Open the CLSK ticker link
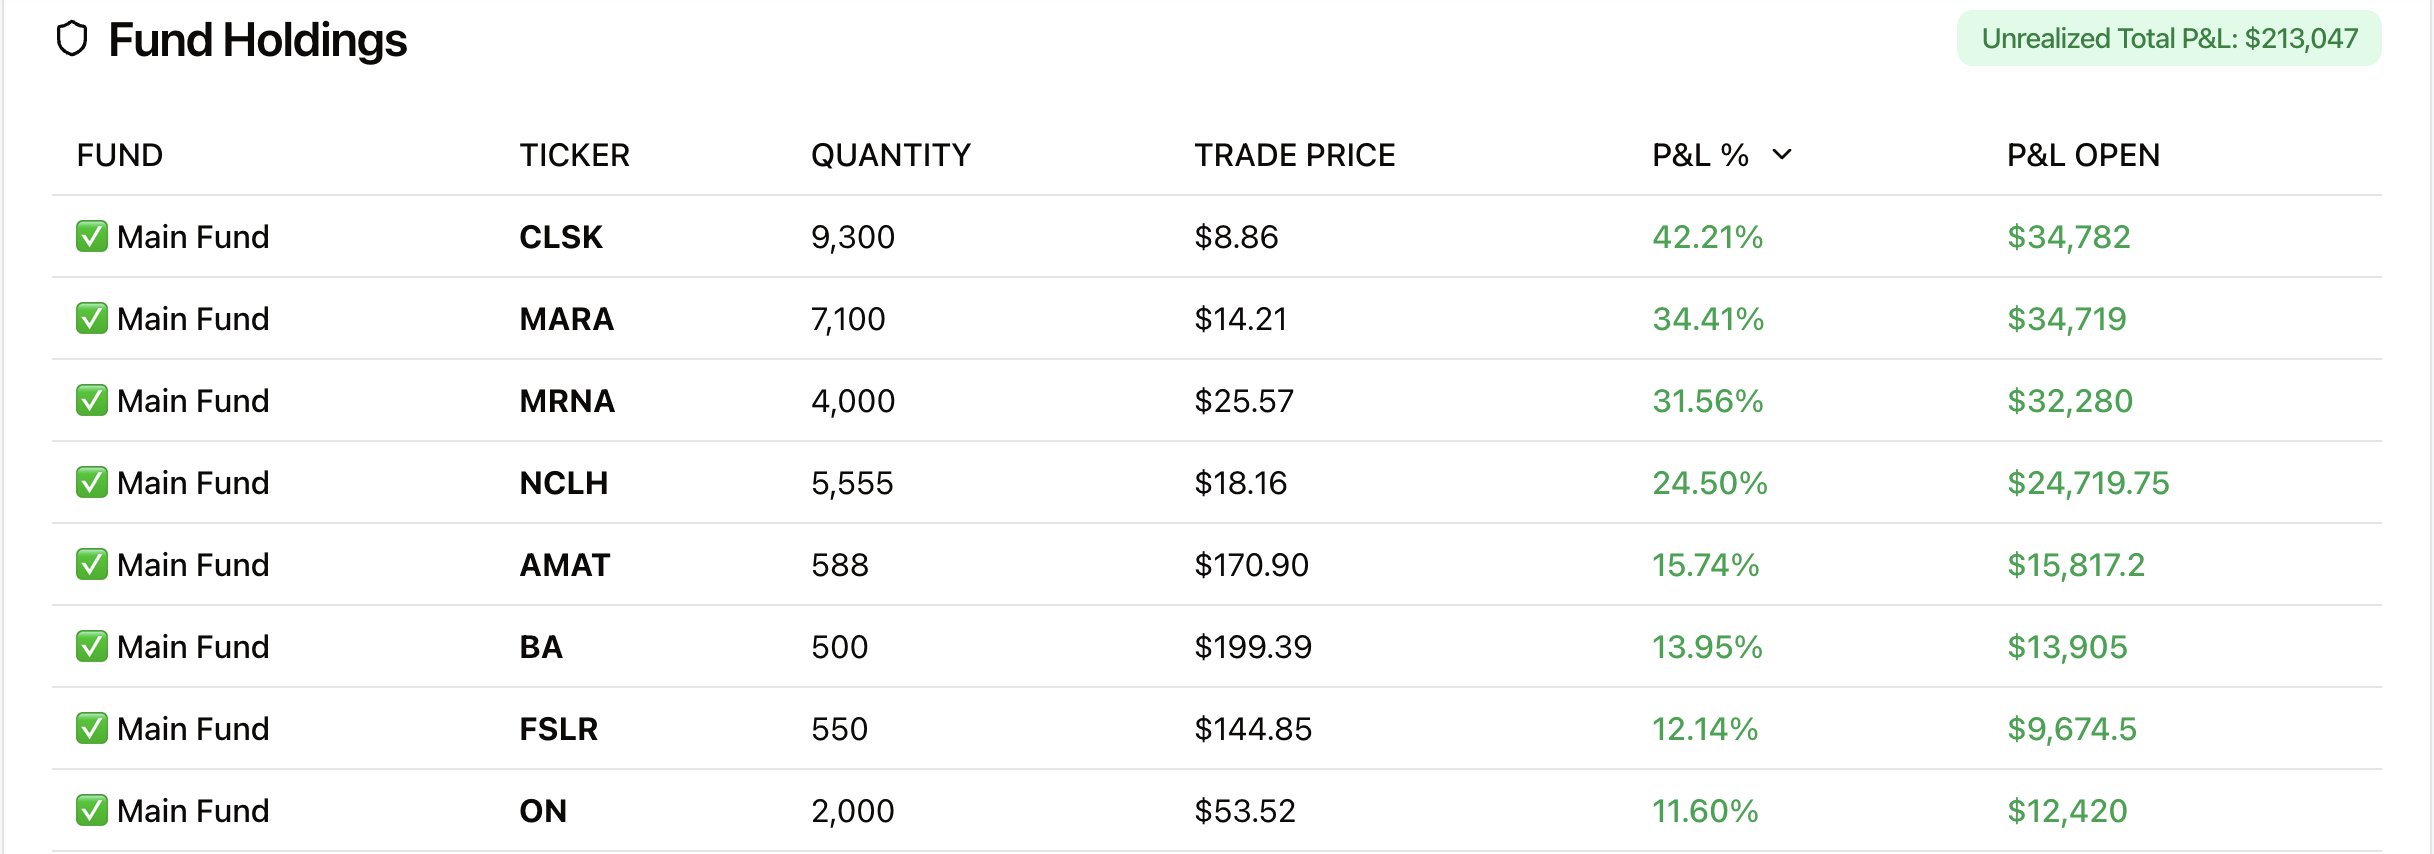This screenshot has width=2434, height=854. click(x=561, y=237)
